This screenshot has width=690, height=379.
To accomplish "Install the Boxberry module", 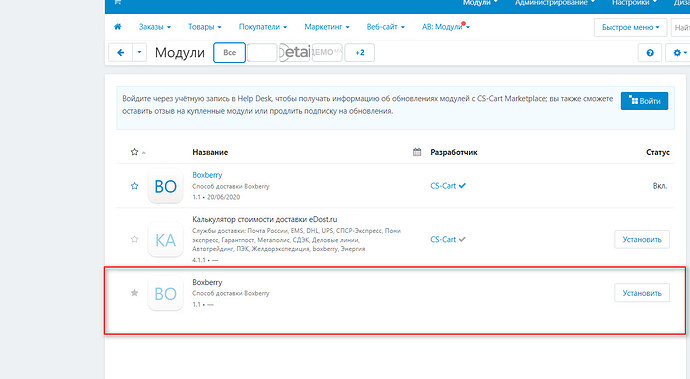I will click(642, 293).
